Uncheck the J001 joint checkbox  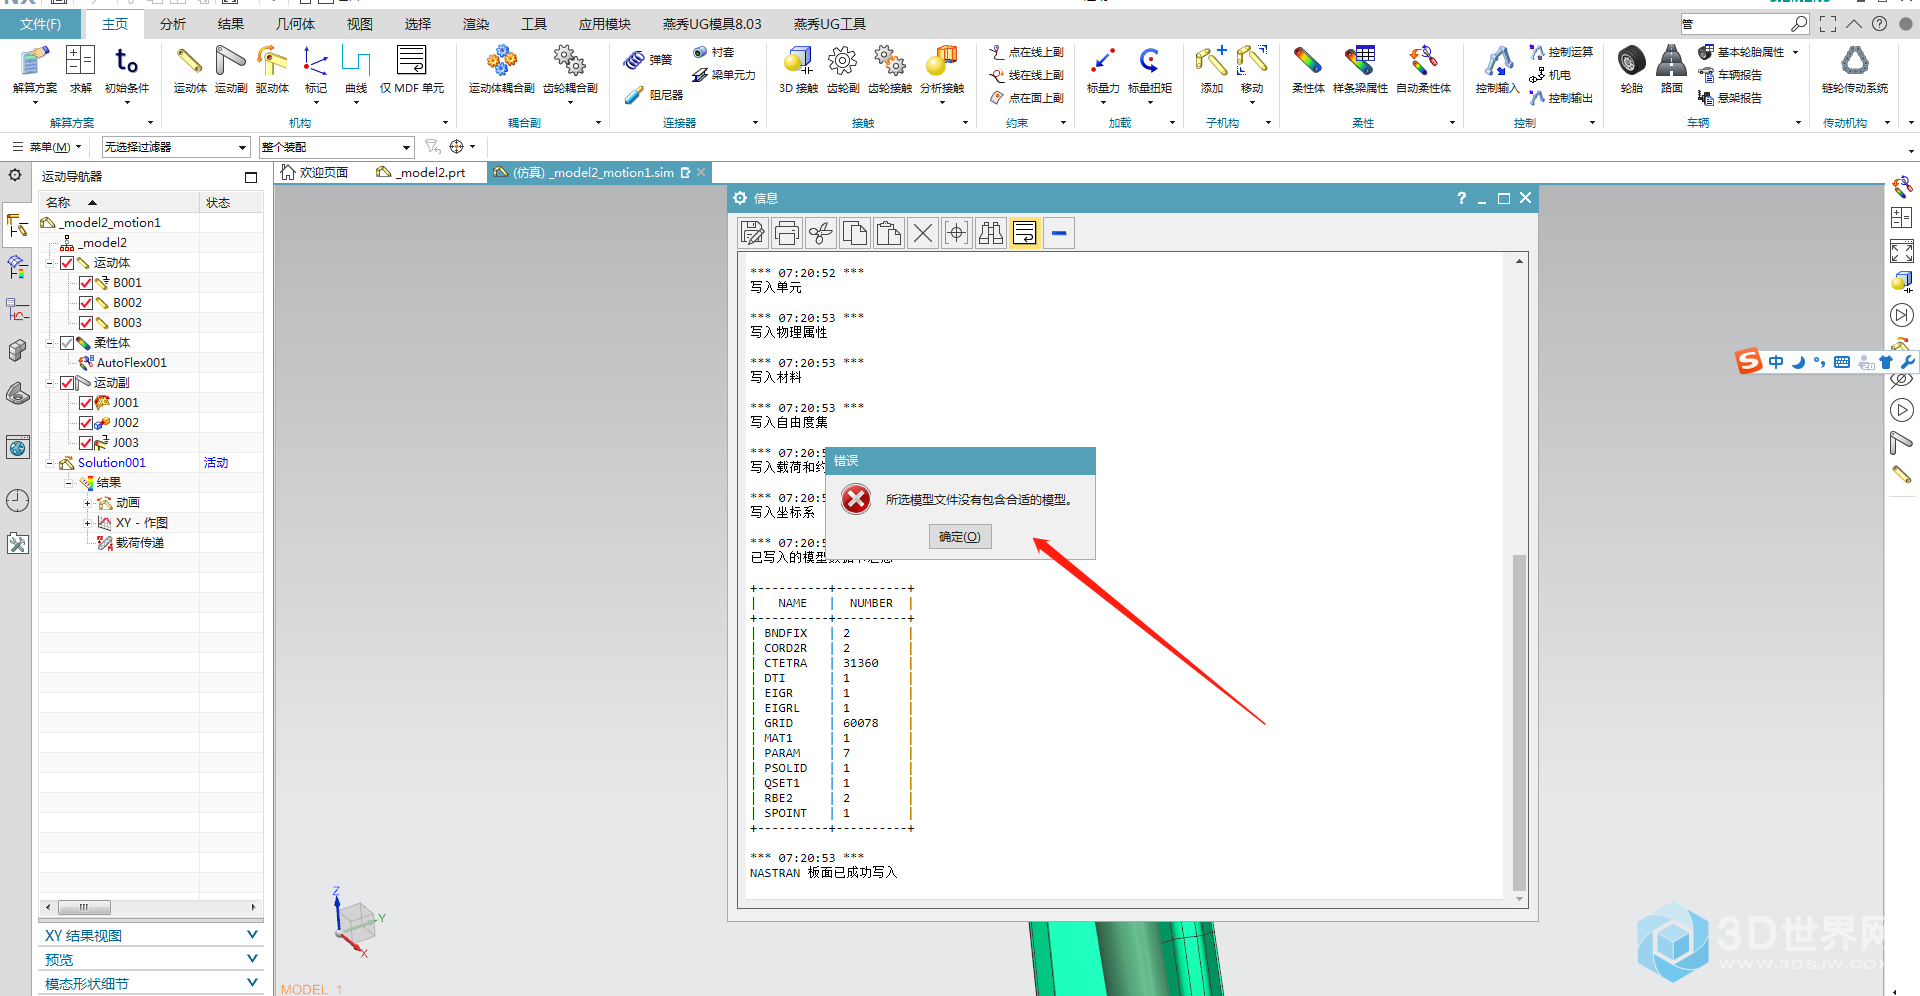86,403
